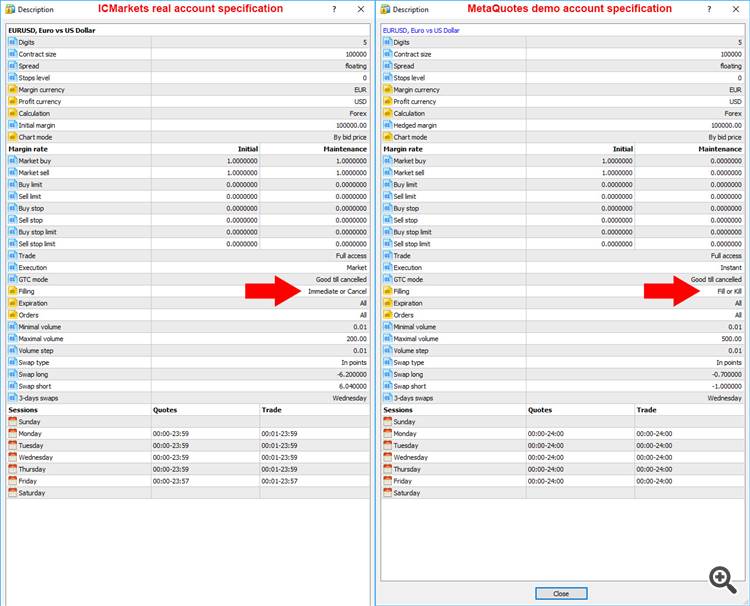Click Friday calendar icon in MetaQuotes window

pos(387,481)
